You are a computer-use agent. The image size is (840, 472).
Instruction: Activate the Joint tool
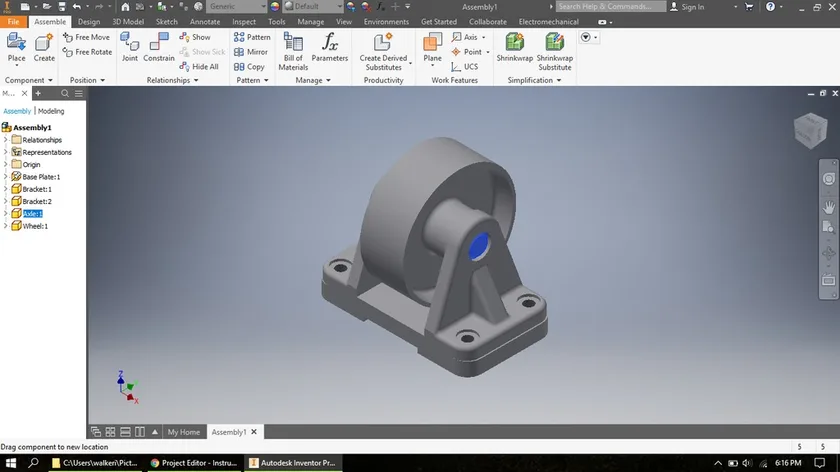click(130, 47)
